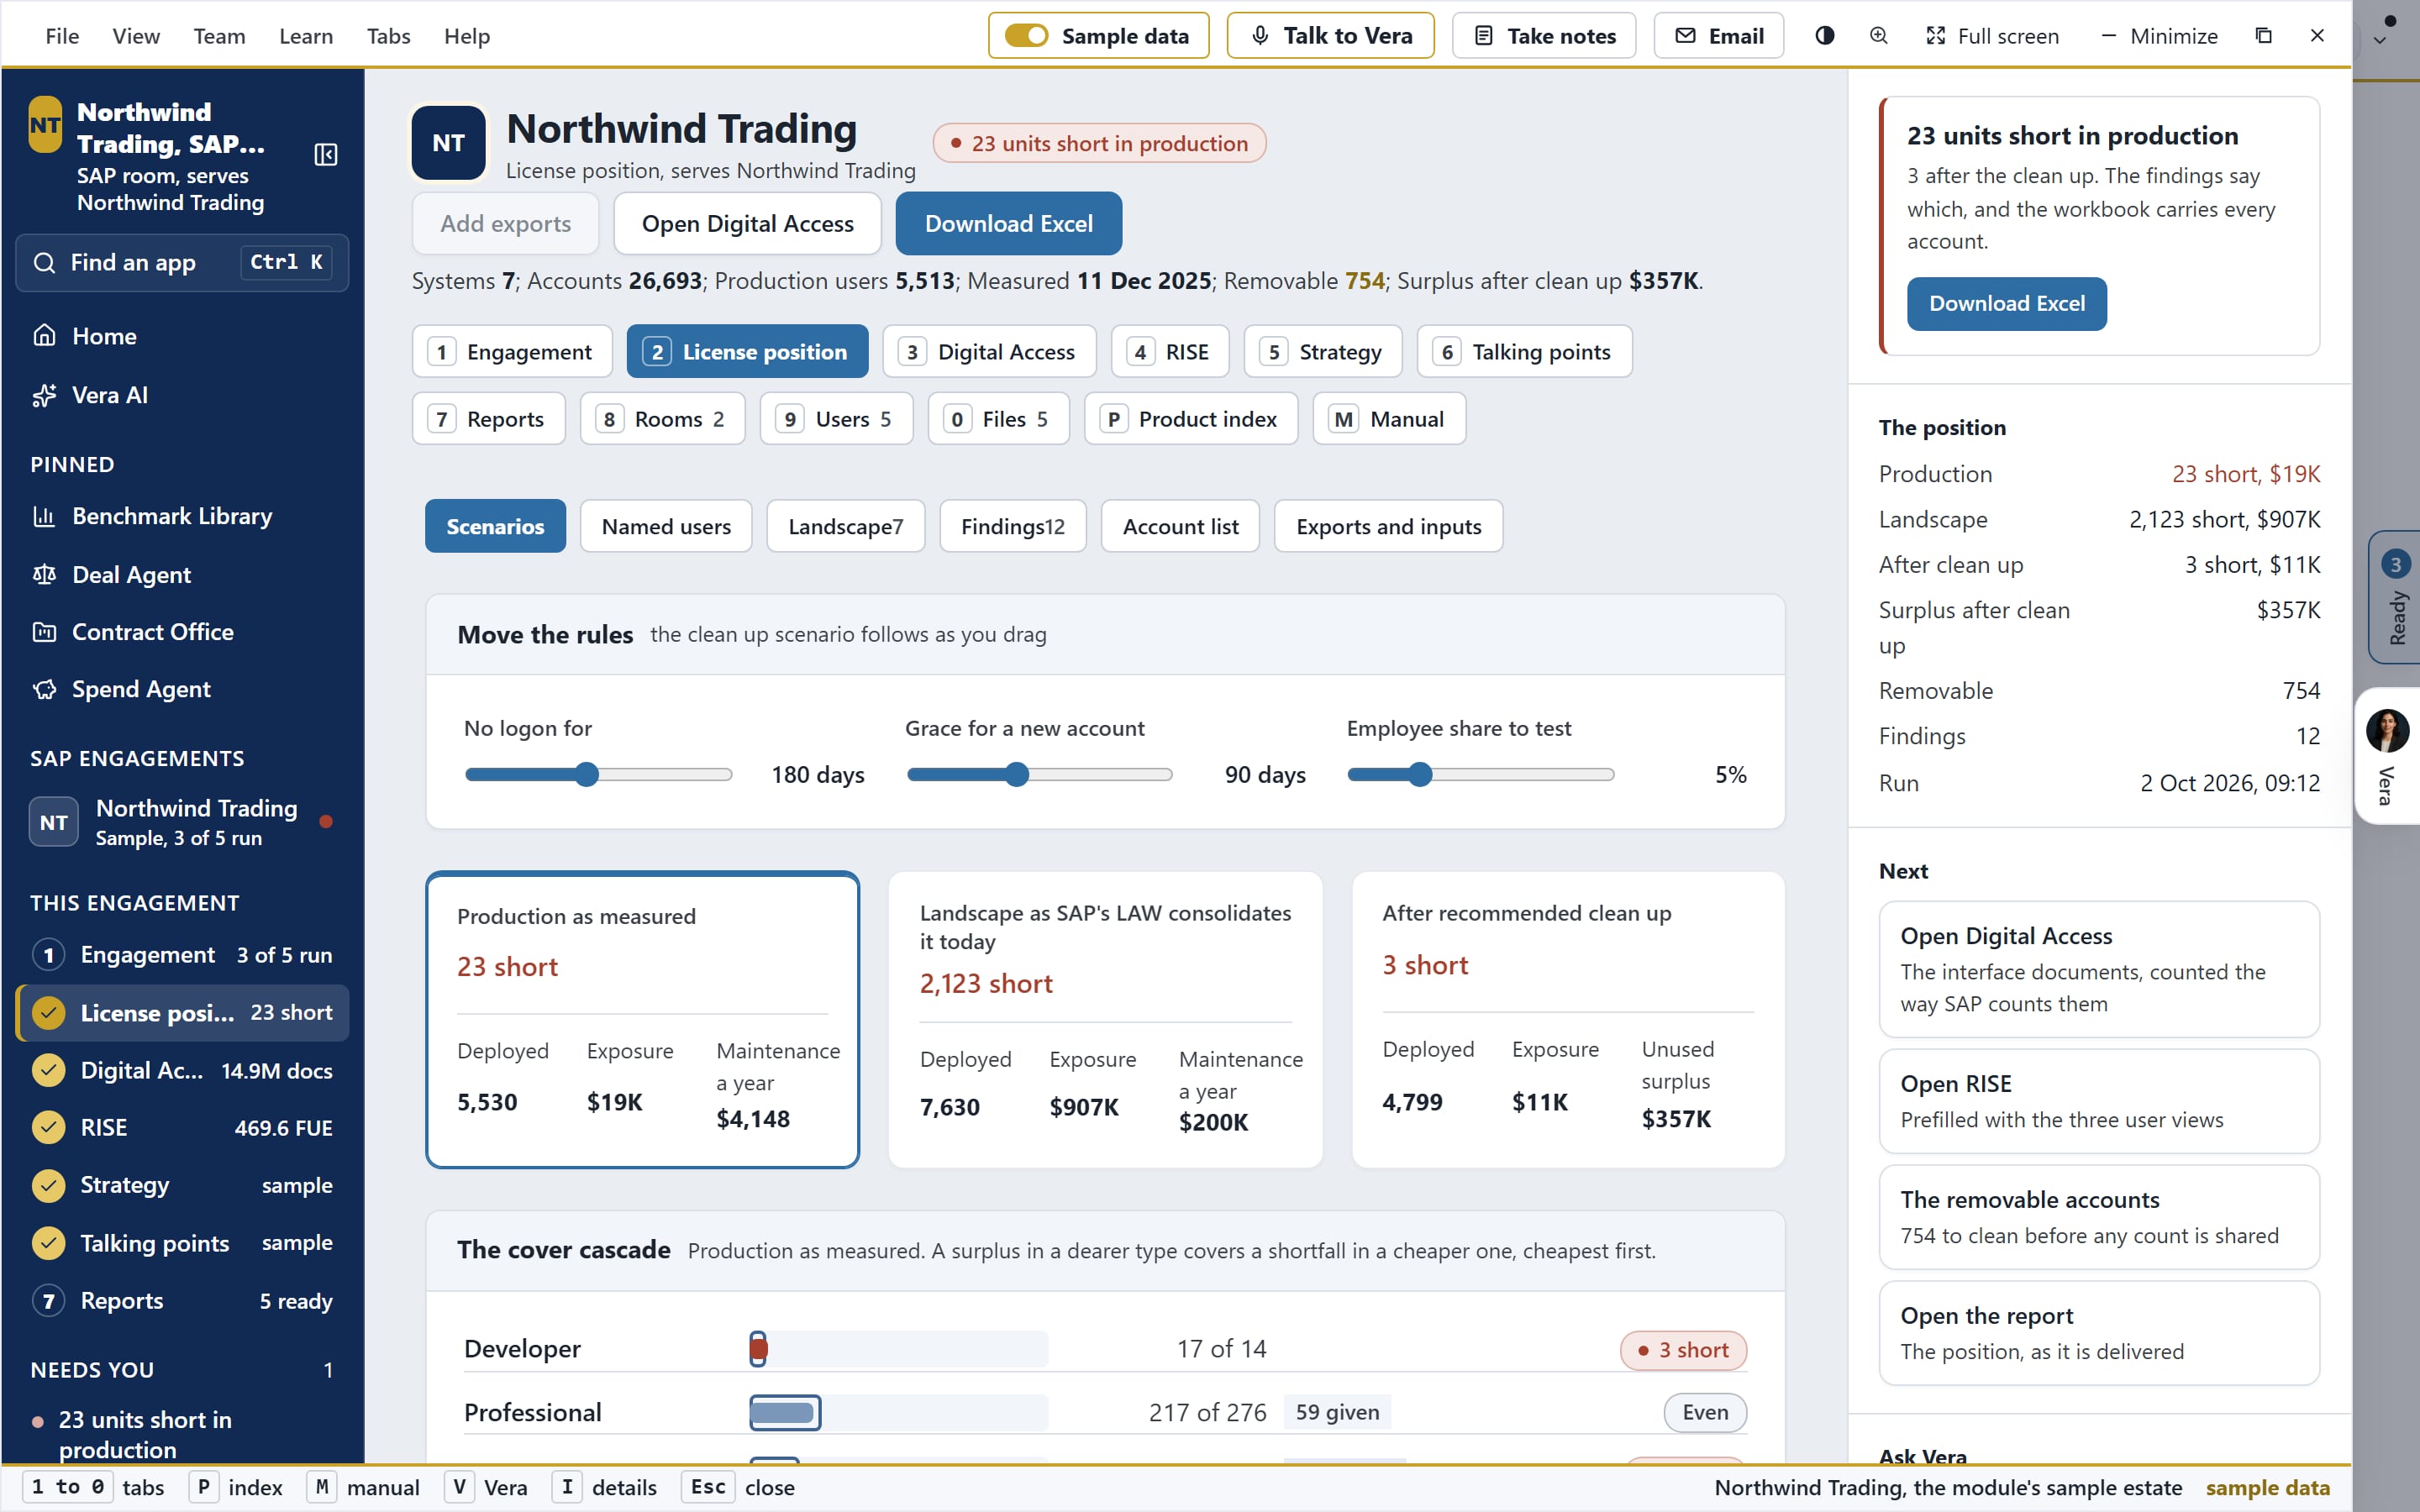Open the Ready side tab with badge 3
Image resolution: width=2420 pixels, height=1512 pixels.
pyautogui.click(x=2394, y=597)
